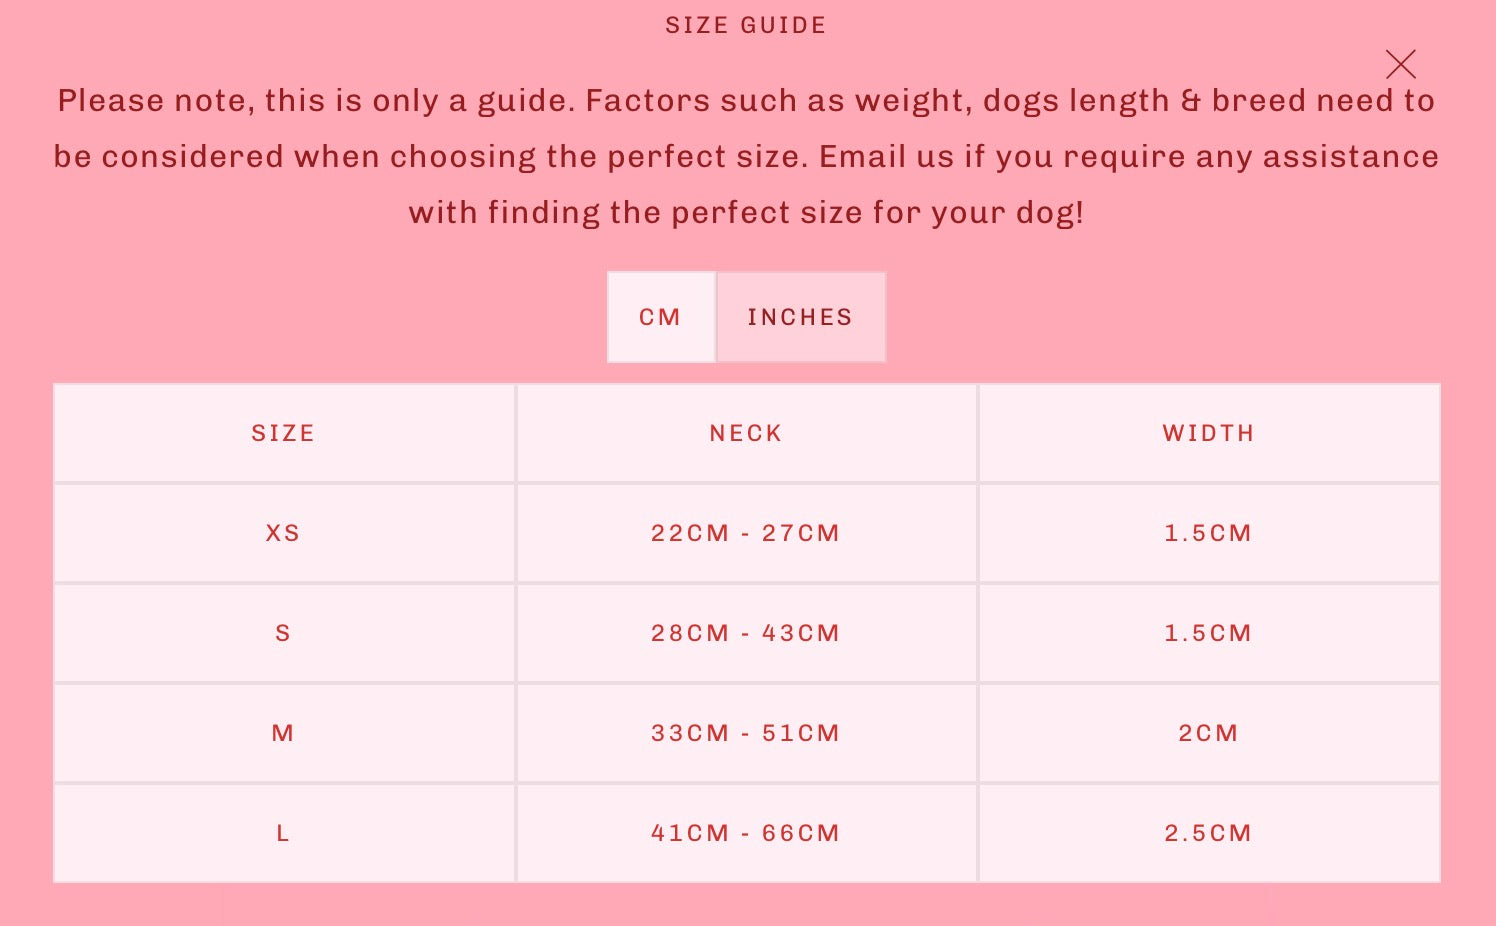Select the L size cell
Image resolution: width=1496 pixels, height=926 pixels.
[x=283, y=833]
